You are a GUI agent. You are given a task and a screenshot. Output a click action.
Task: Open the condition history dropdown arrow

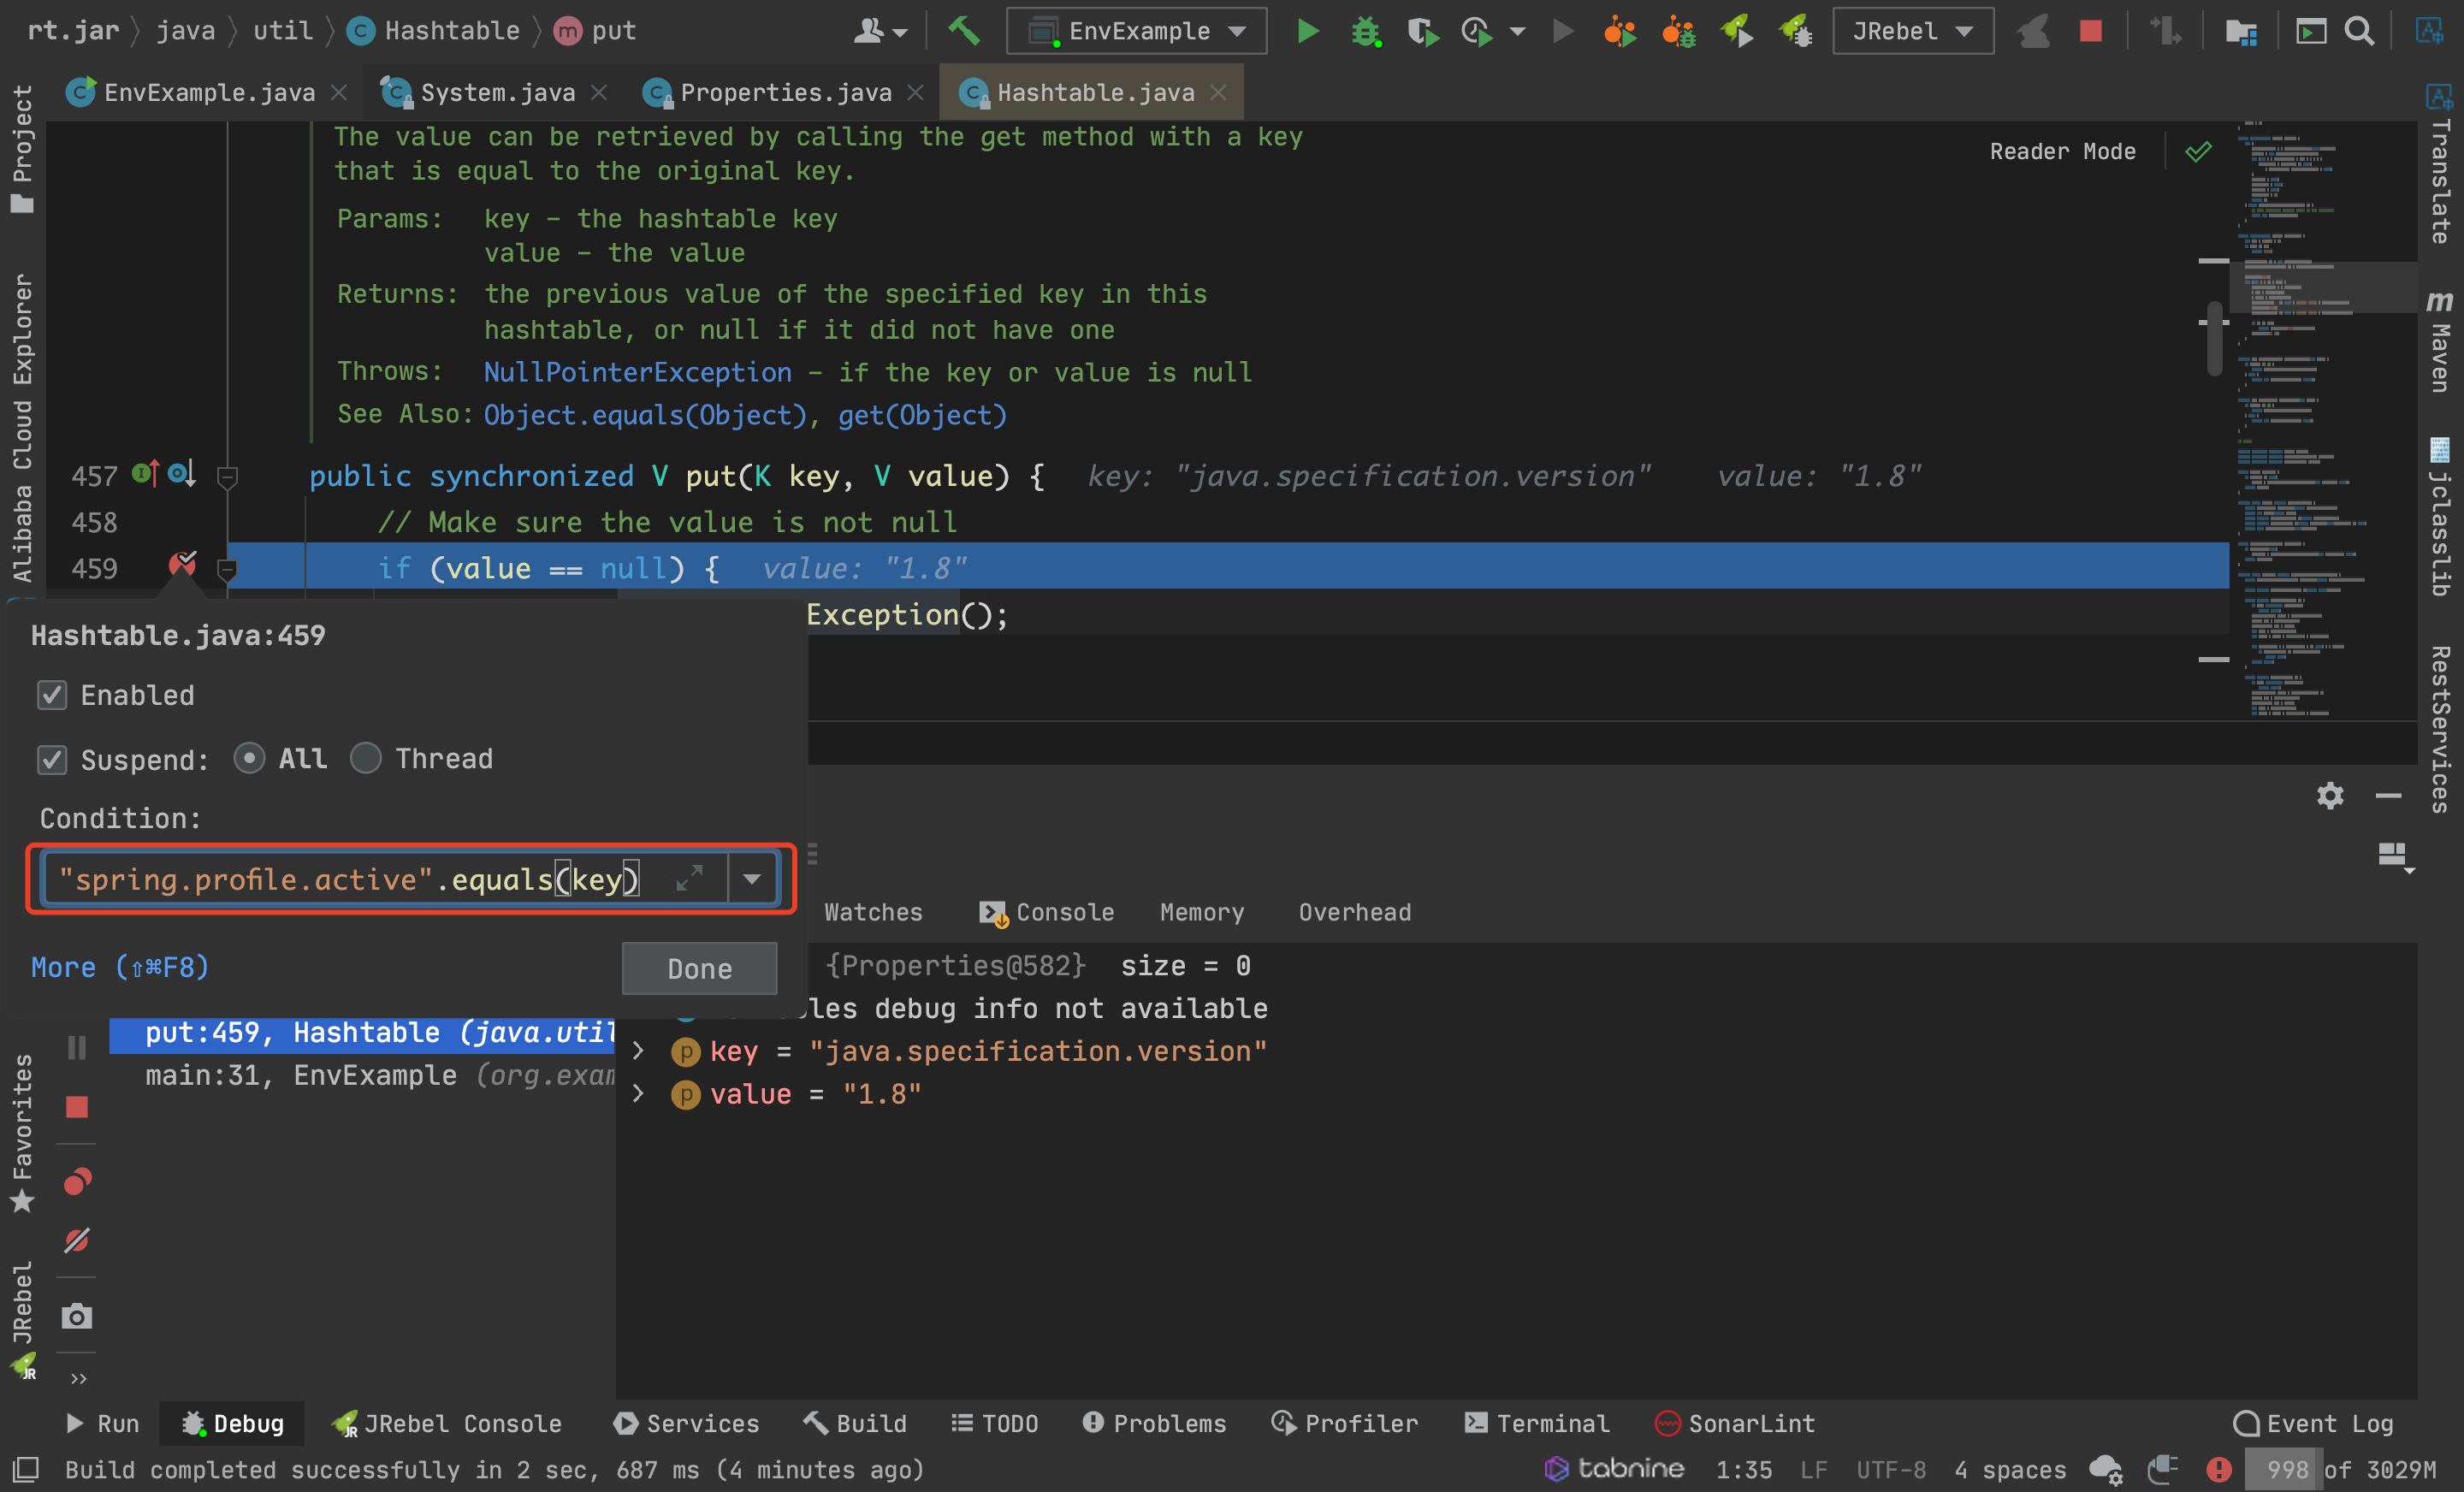click(752, 879)
